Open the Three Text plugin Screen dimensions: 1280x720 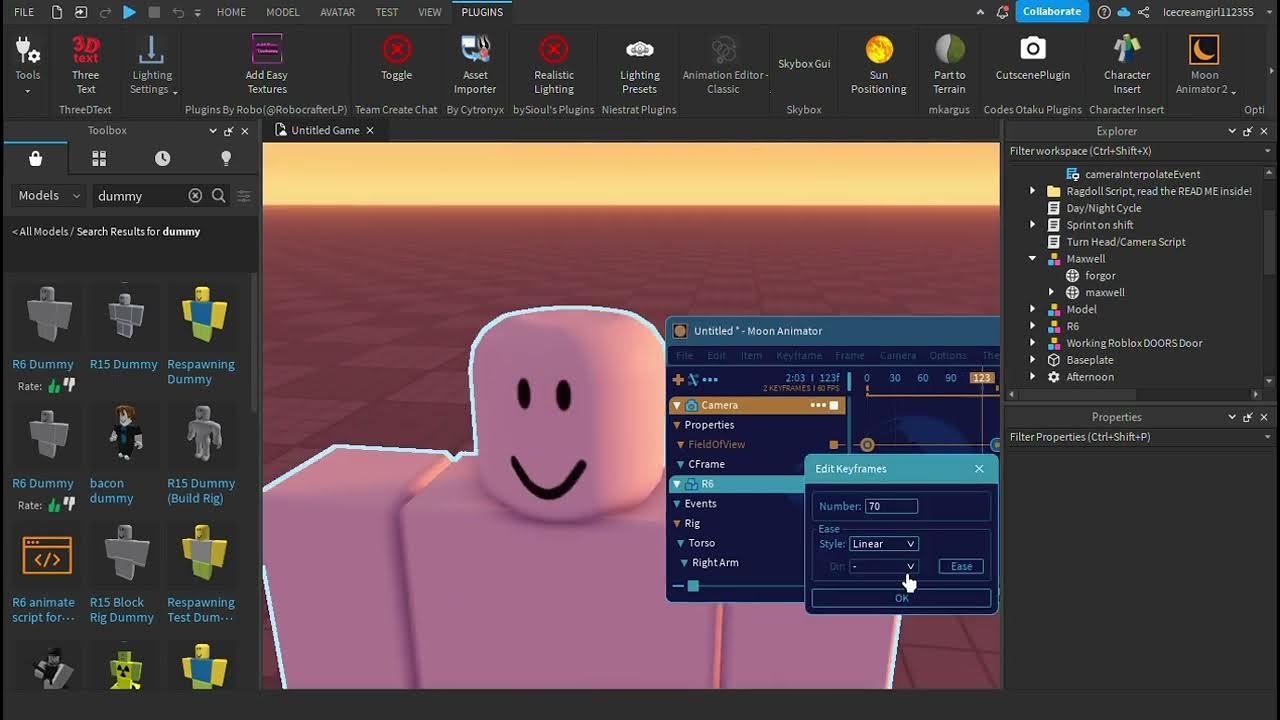tap(86, 64)
